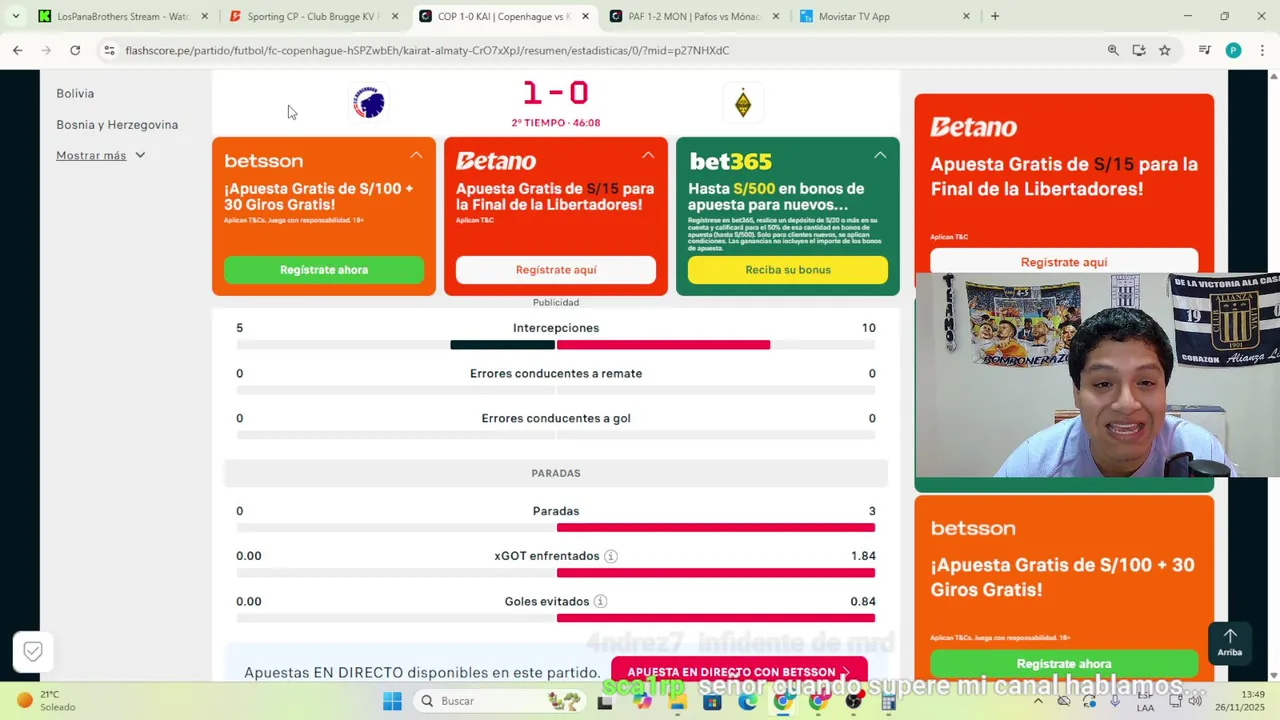Go back to the previous page

coord(18,50)
